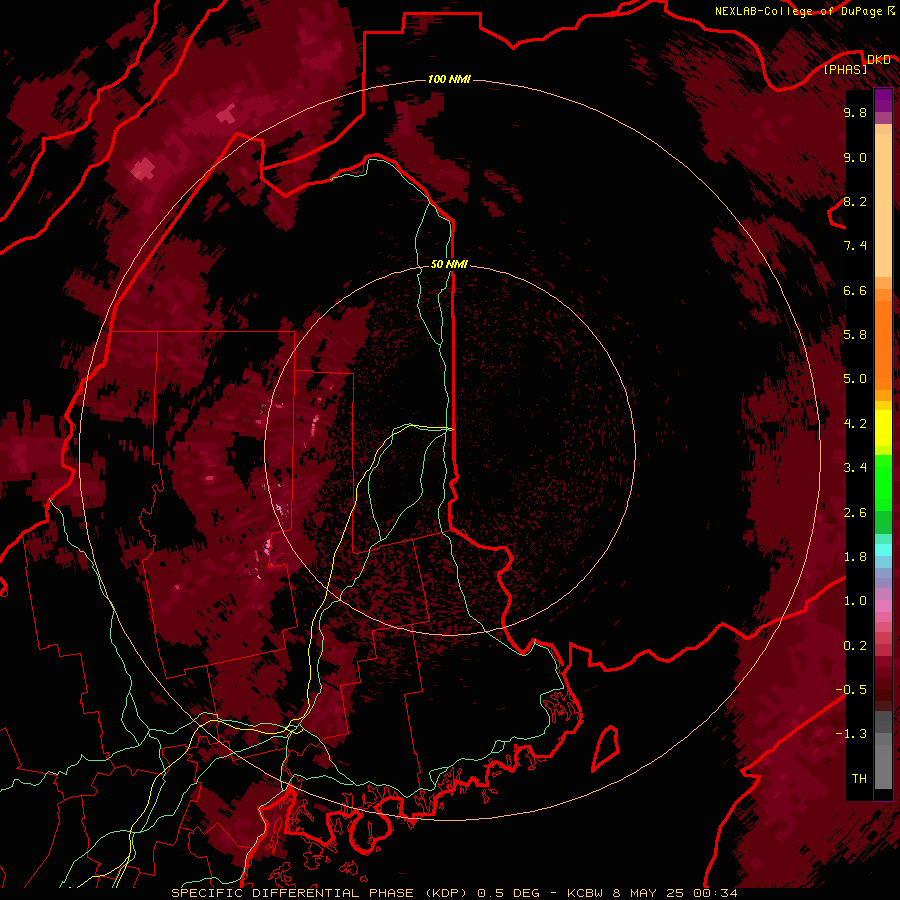This screenshot has height=900, width=900.
Task: Select the 5.8 value on color scale
Action: click(855, 335)
